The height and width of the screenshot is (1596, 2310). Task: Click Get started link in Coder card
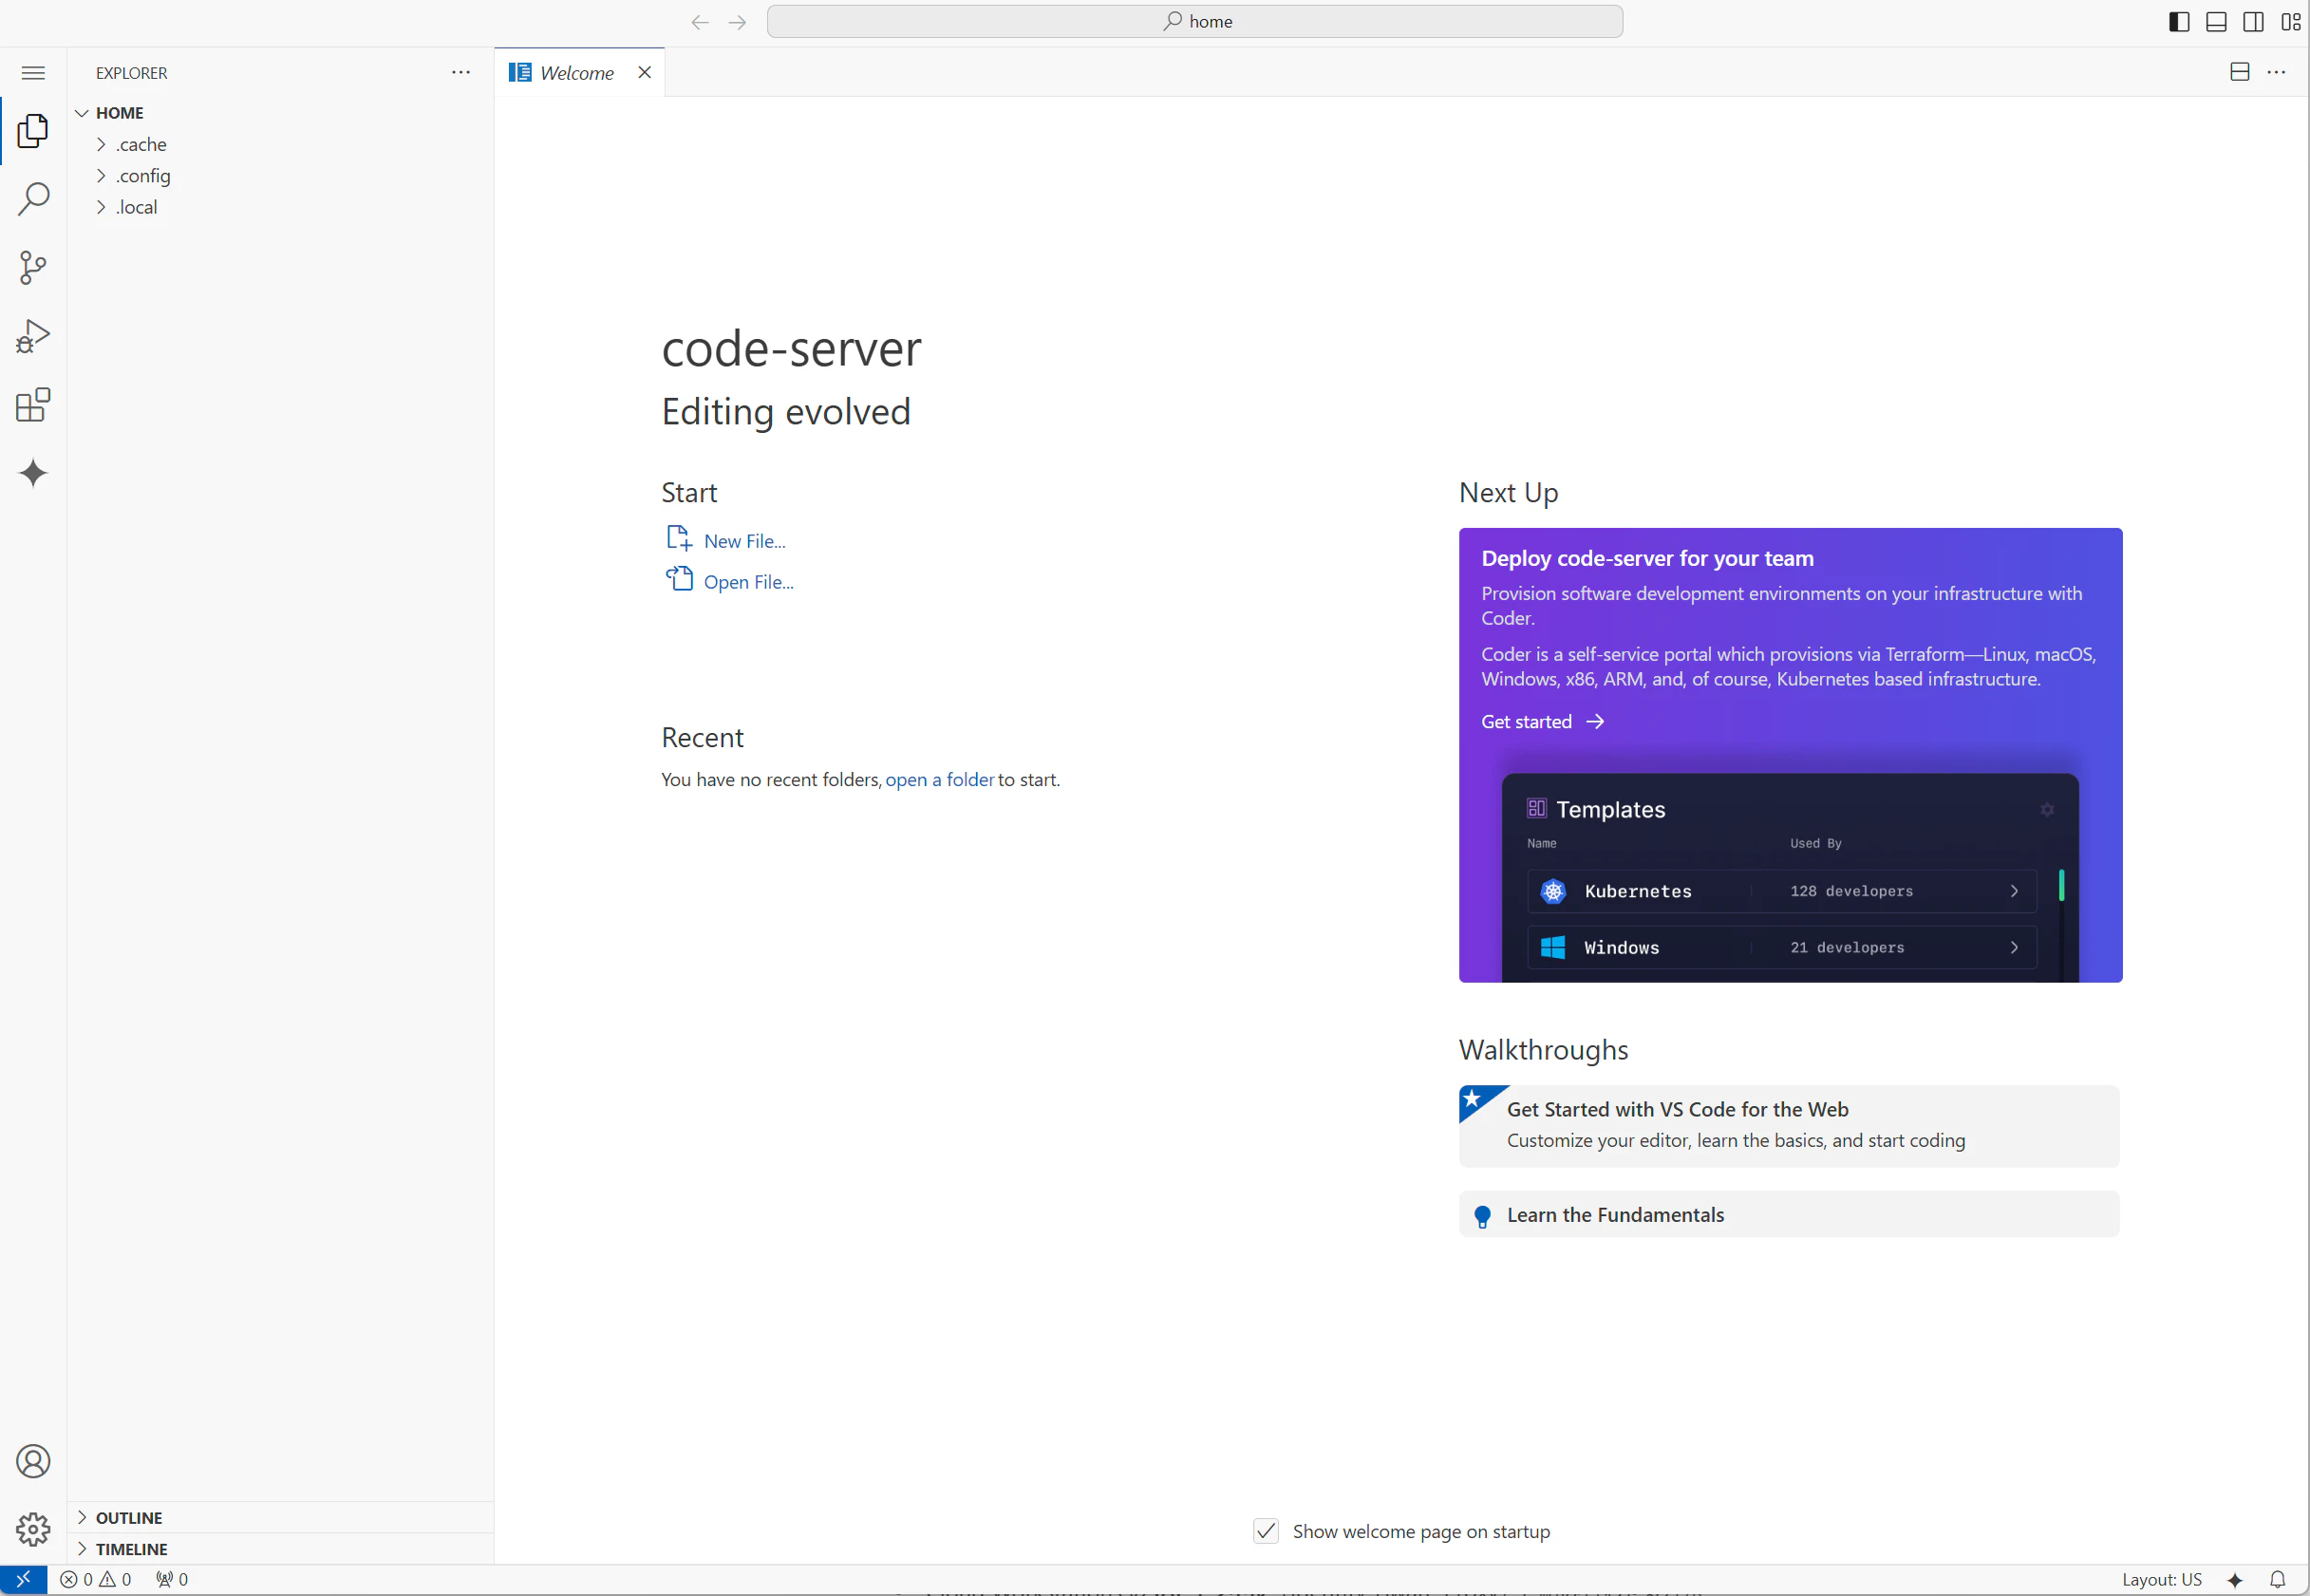coord(1542,722)
